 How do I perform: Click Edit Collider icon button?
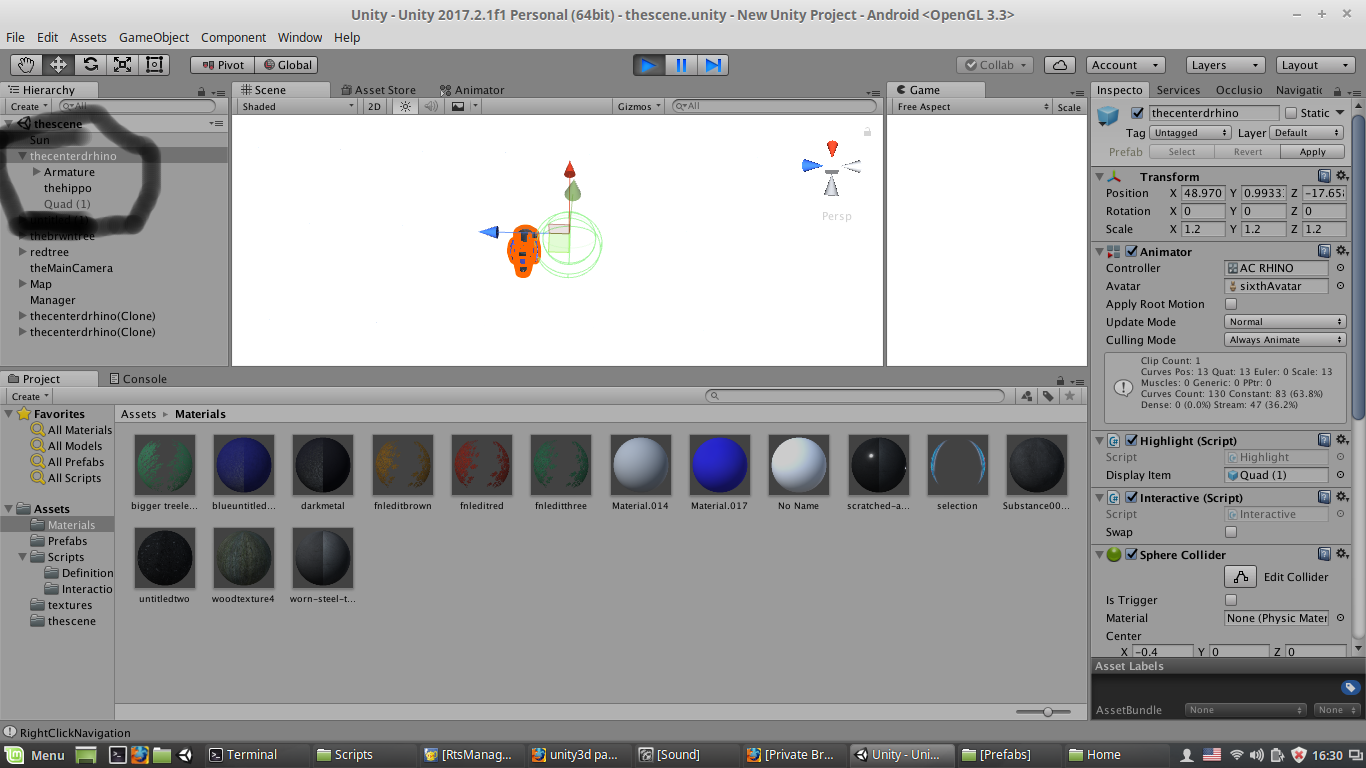(1240, 577)
